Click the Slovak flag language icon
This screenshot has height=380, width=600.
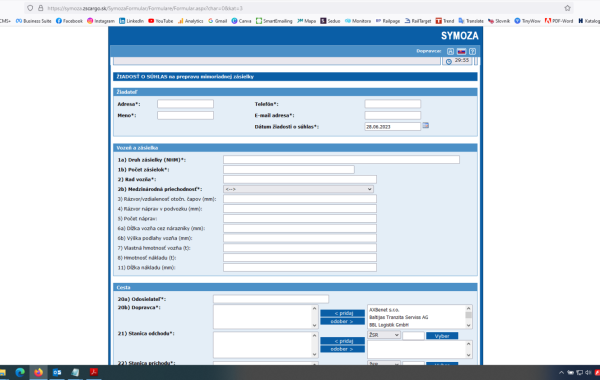[x=461, y=51]
